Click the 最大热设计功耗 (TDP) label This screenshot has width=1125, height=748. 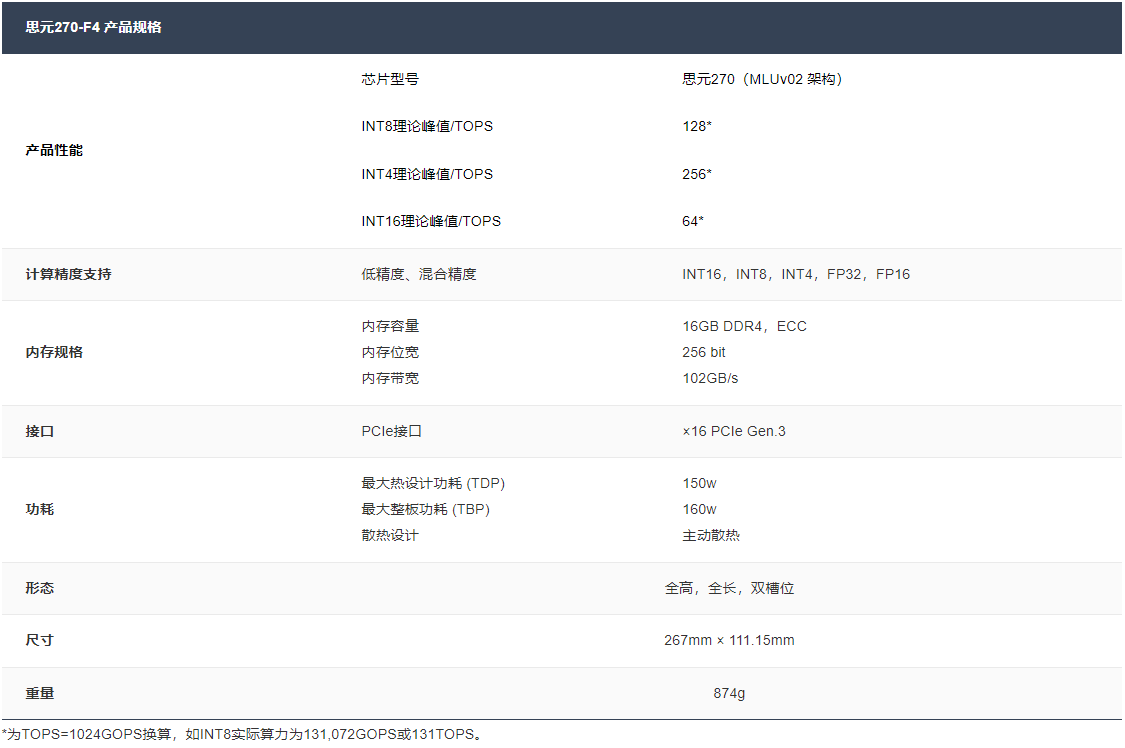tap(433, 483)
